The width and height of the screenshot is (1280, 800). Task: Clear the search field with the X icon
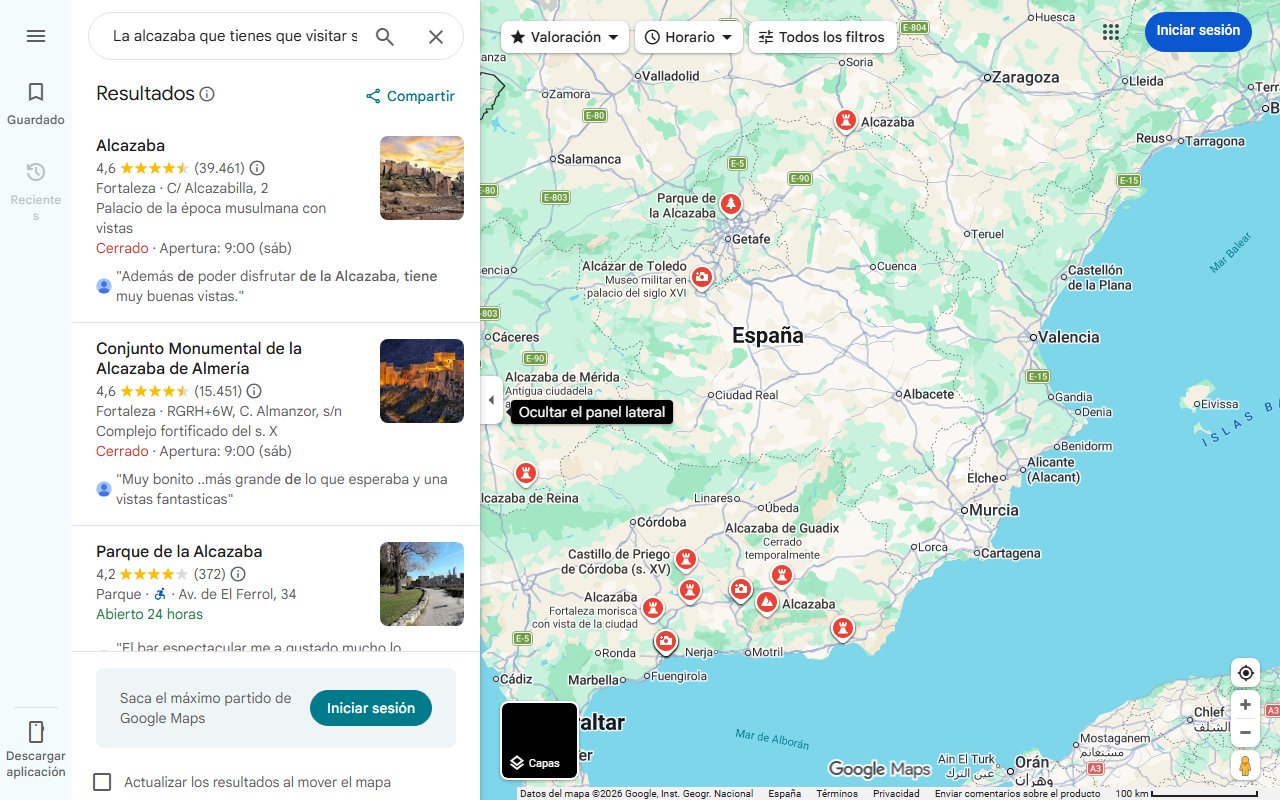[x=436, y=36]
